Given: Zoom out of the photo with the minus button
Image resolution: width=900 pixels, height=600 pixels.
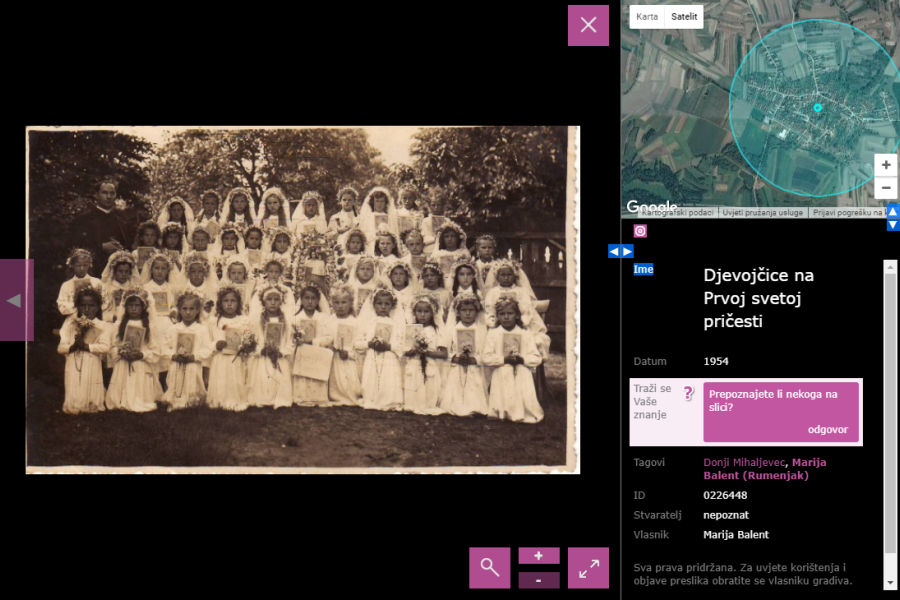Looking at the screenshot, I should [539, 580].
